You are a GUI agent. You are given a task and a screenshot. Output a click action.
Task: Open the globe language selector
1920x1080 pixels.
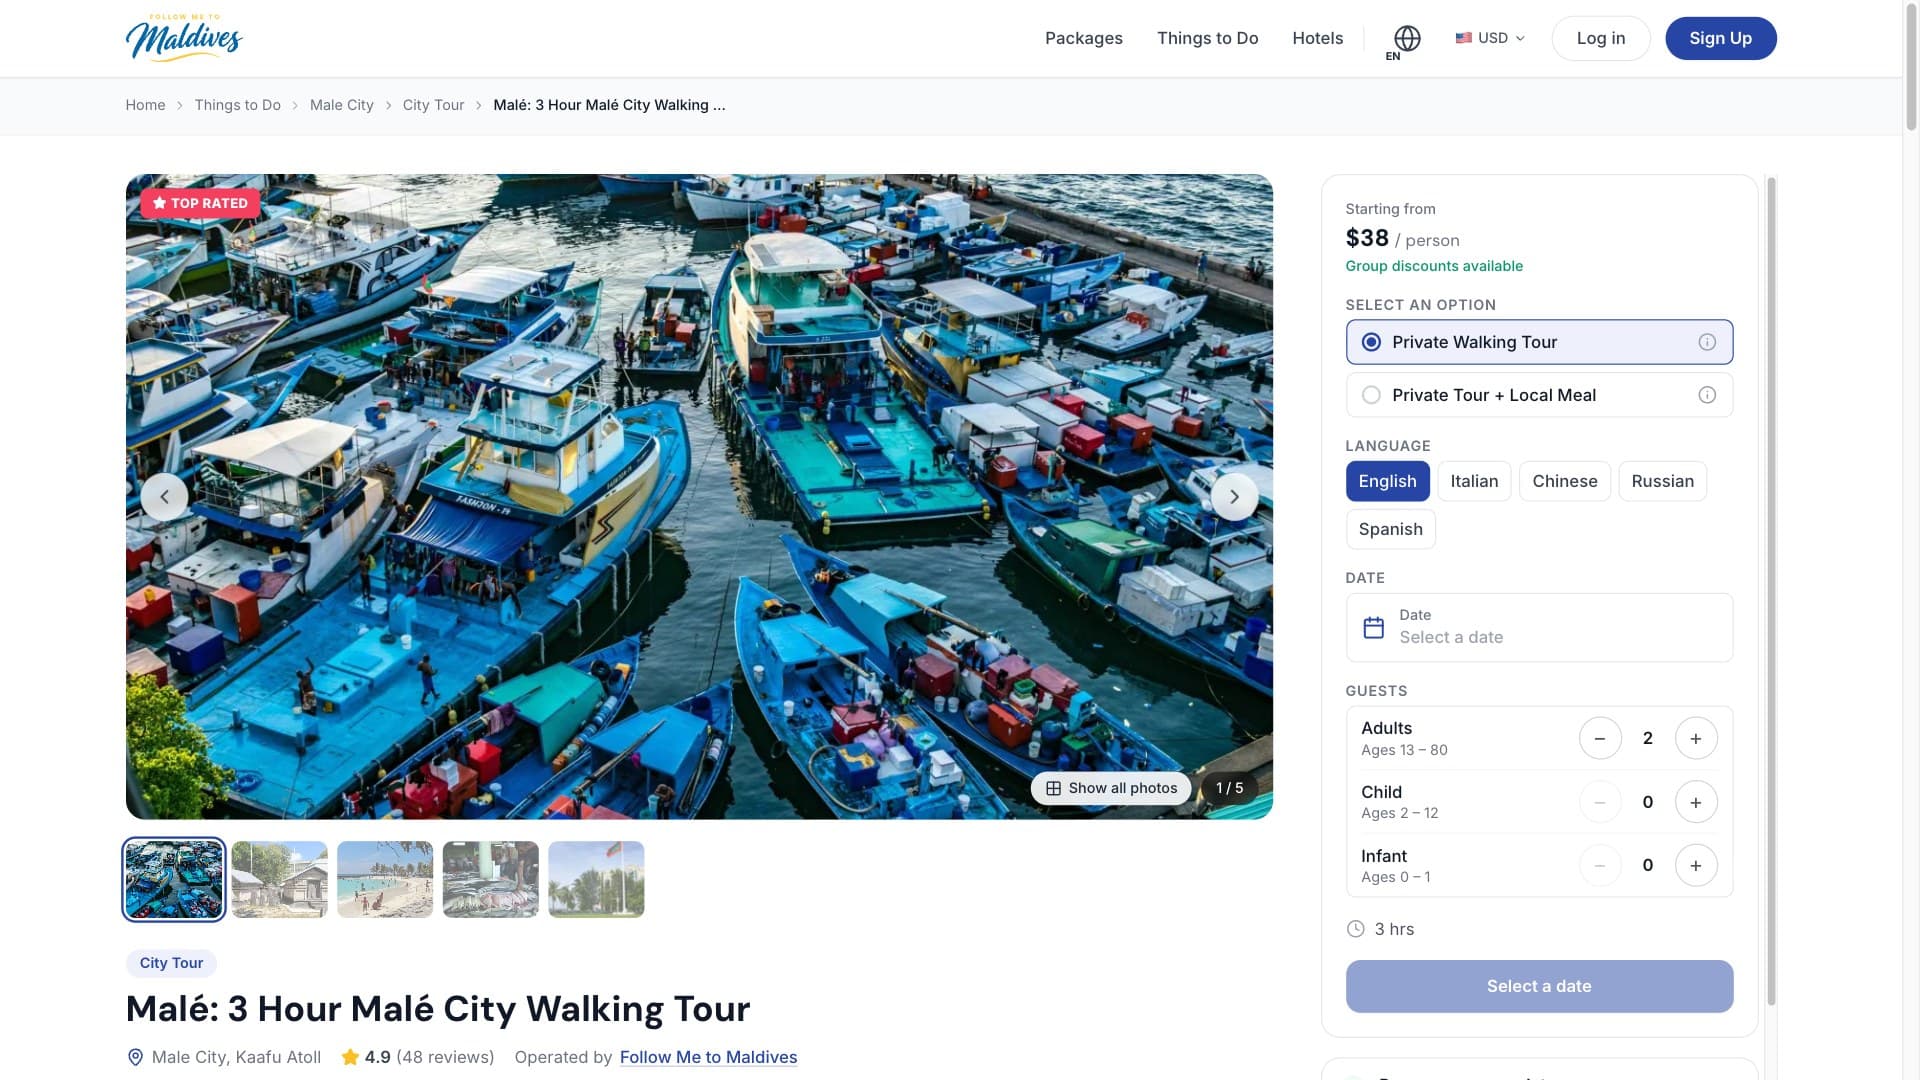pos(1406,42)
